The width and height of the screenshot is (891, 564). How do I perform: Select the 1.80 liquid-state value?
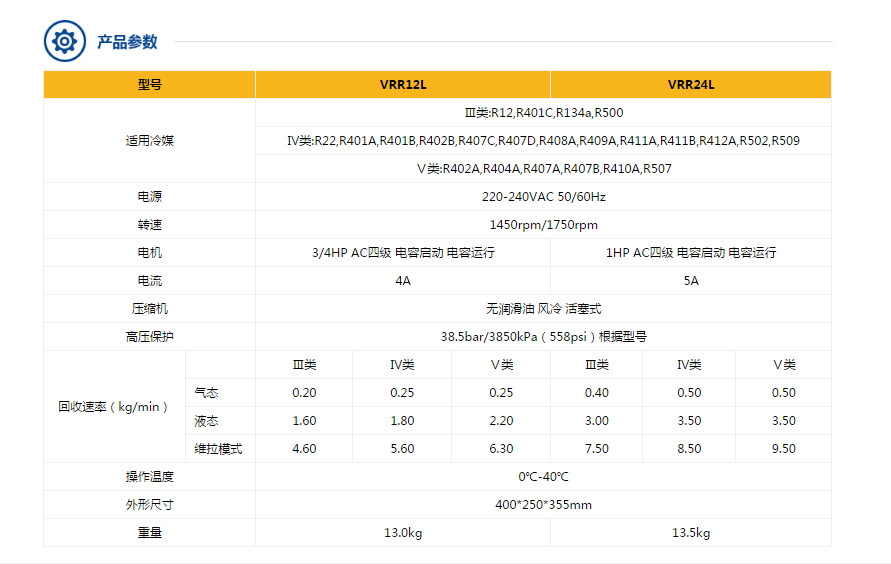click(402, 421)
